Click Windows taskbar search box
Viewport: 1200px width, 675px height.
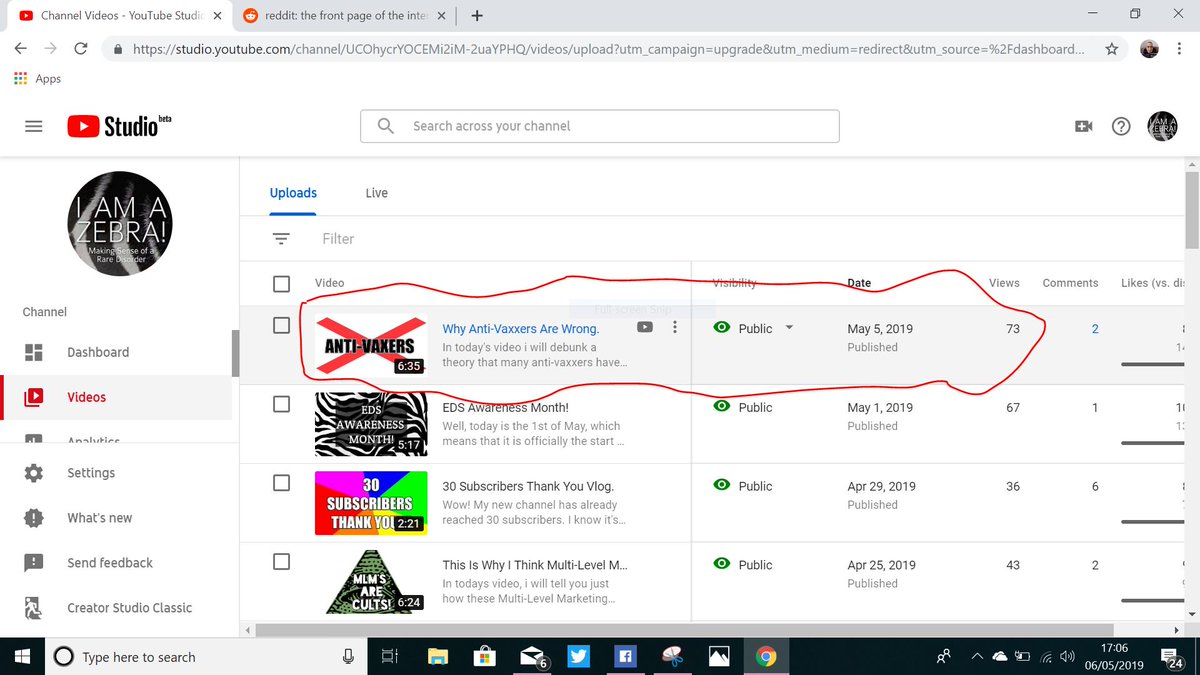tap(204, 657)
